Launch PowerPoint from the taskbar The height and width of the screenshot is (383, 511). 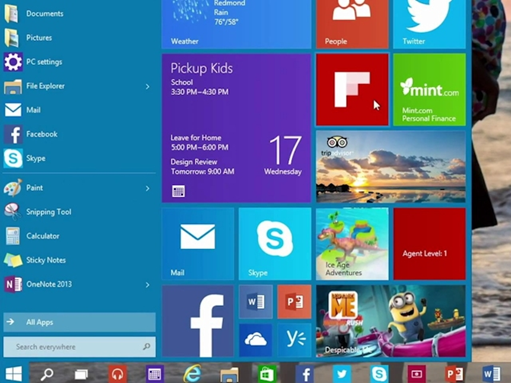click(454, 374)
